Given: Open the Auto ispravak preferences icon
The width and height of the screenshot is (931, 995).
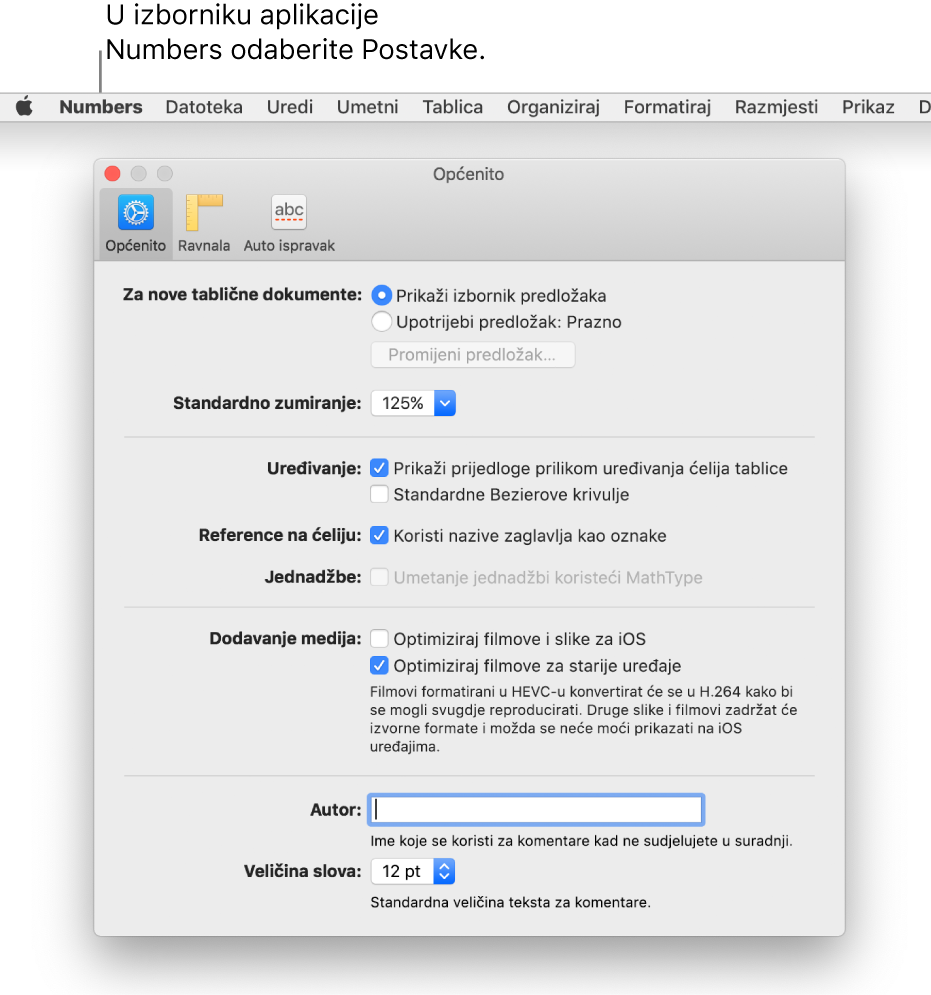Looking at the screenshot, I should [289, 222].
